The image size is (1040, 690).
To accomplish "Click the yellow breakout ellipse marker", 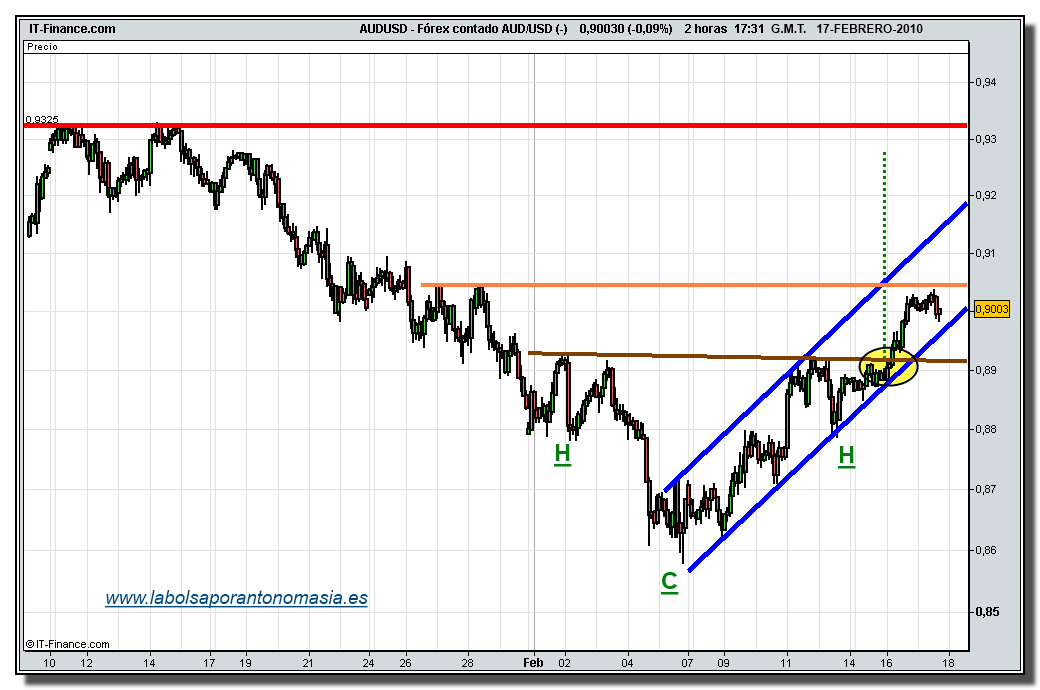I will 888,366.
